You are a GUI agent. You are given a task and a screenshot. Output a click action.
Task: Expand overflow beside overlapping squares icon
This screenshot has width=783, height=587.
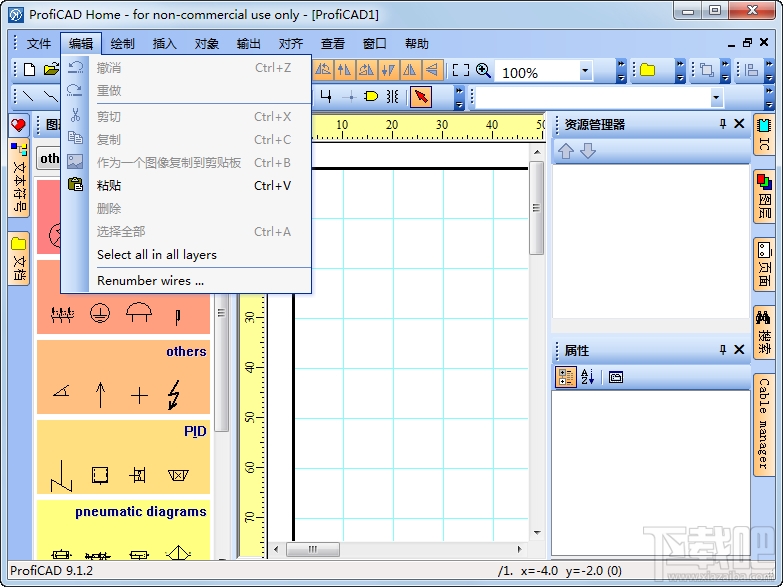click(x=725, y=70)
